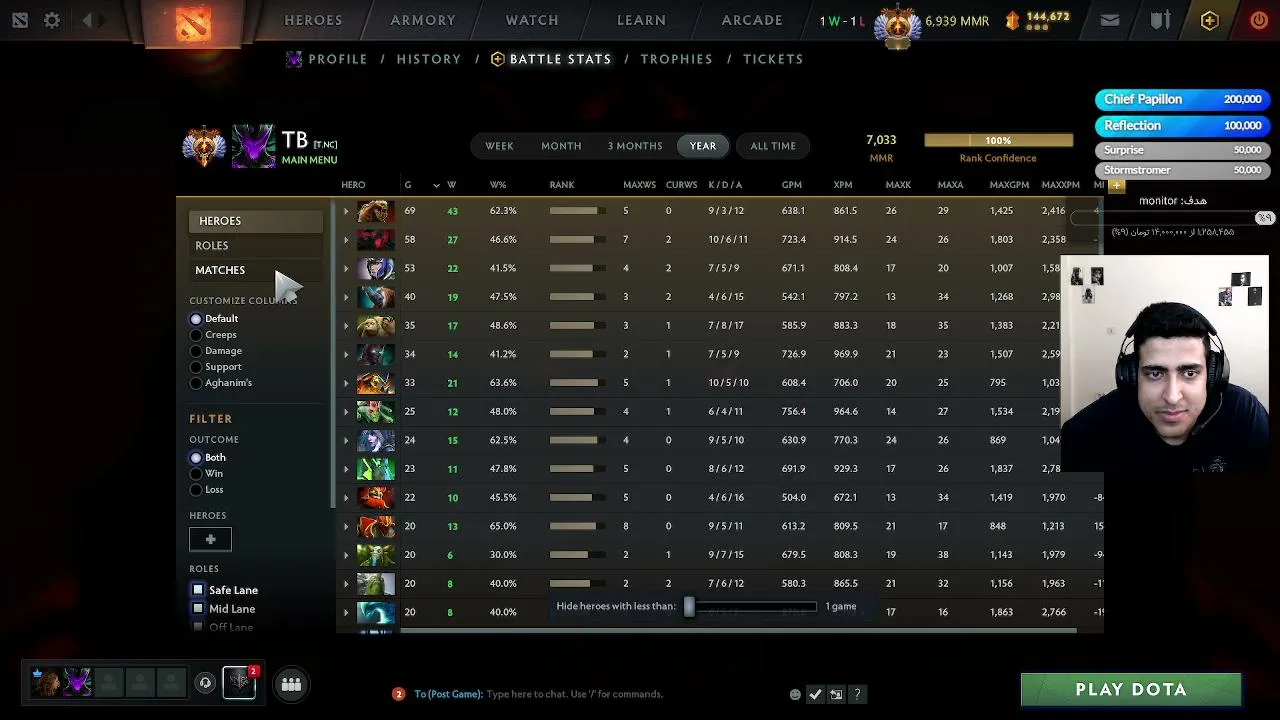Select the ALL TIME time range
Viewport: 1280px width, 720px height.
773,146
